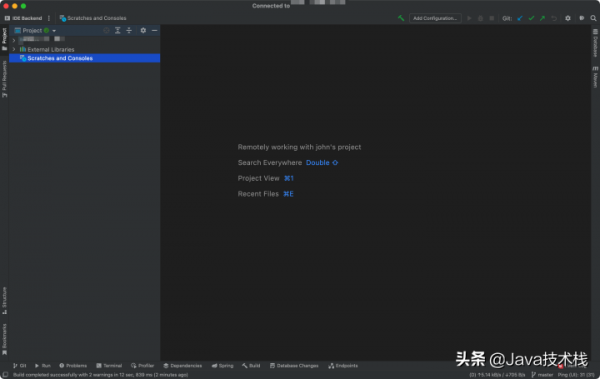Click the Stop square icon in toolbar

(492, 18)
